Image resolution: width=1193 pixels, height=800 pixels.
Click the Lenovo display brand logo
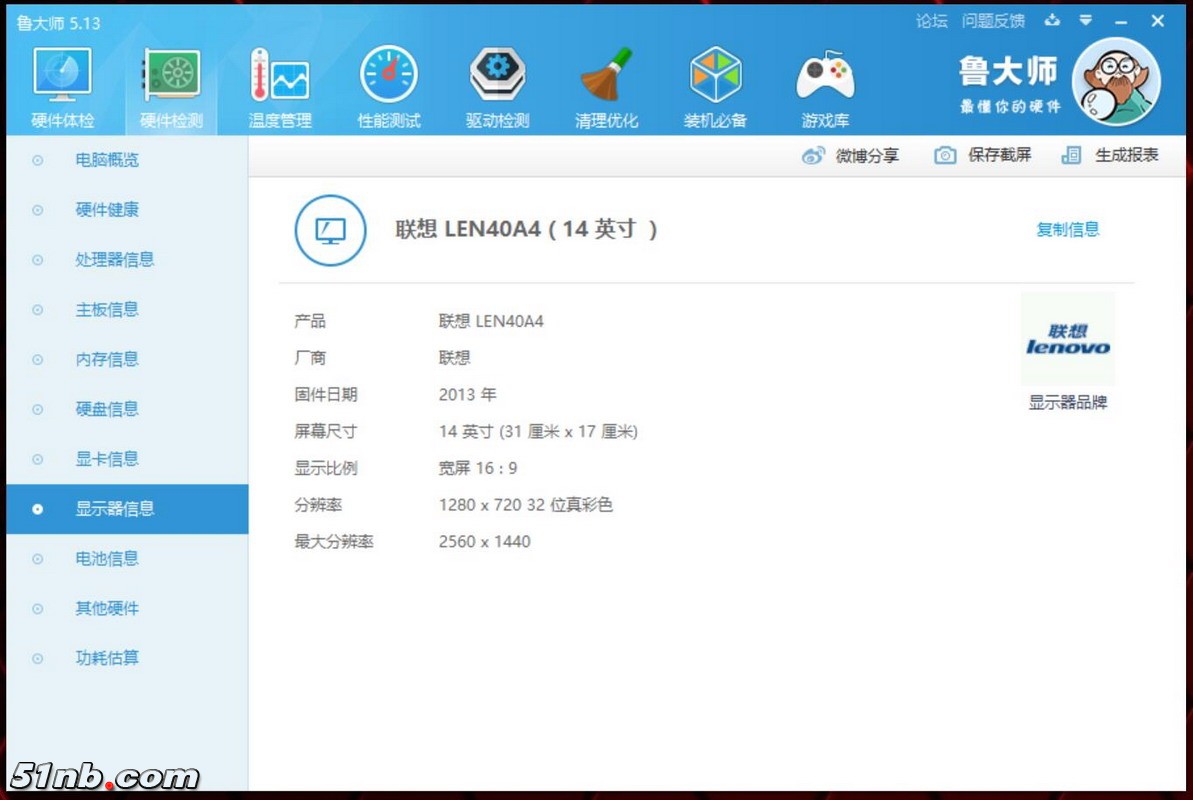(x=1067, y=340)
